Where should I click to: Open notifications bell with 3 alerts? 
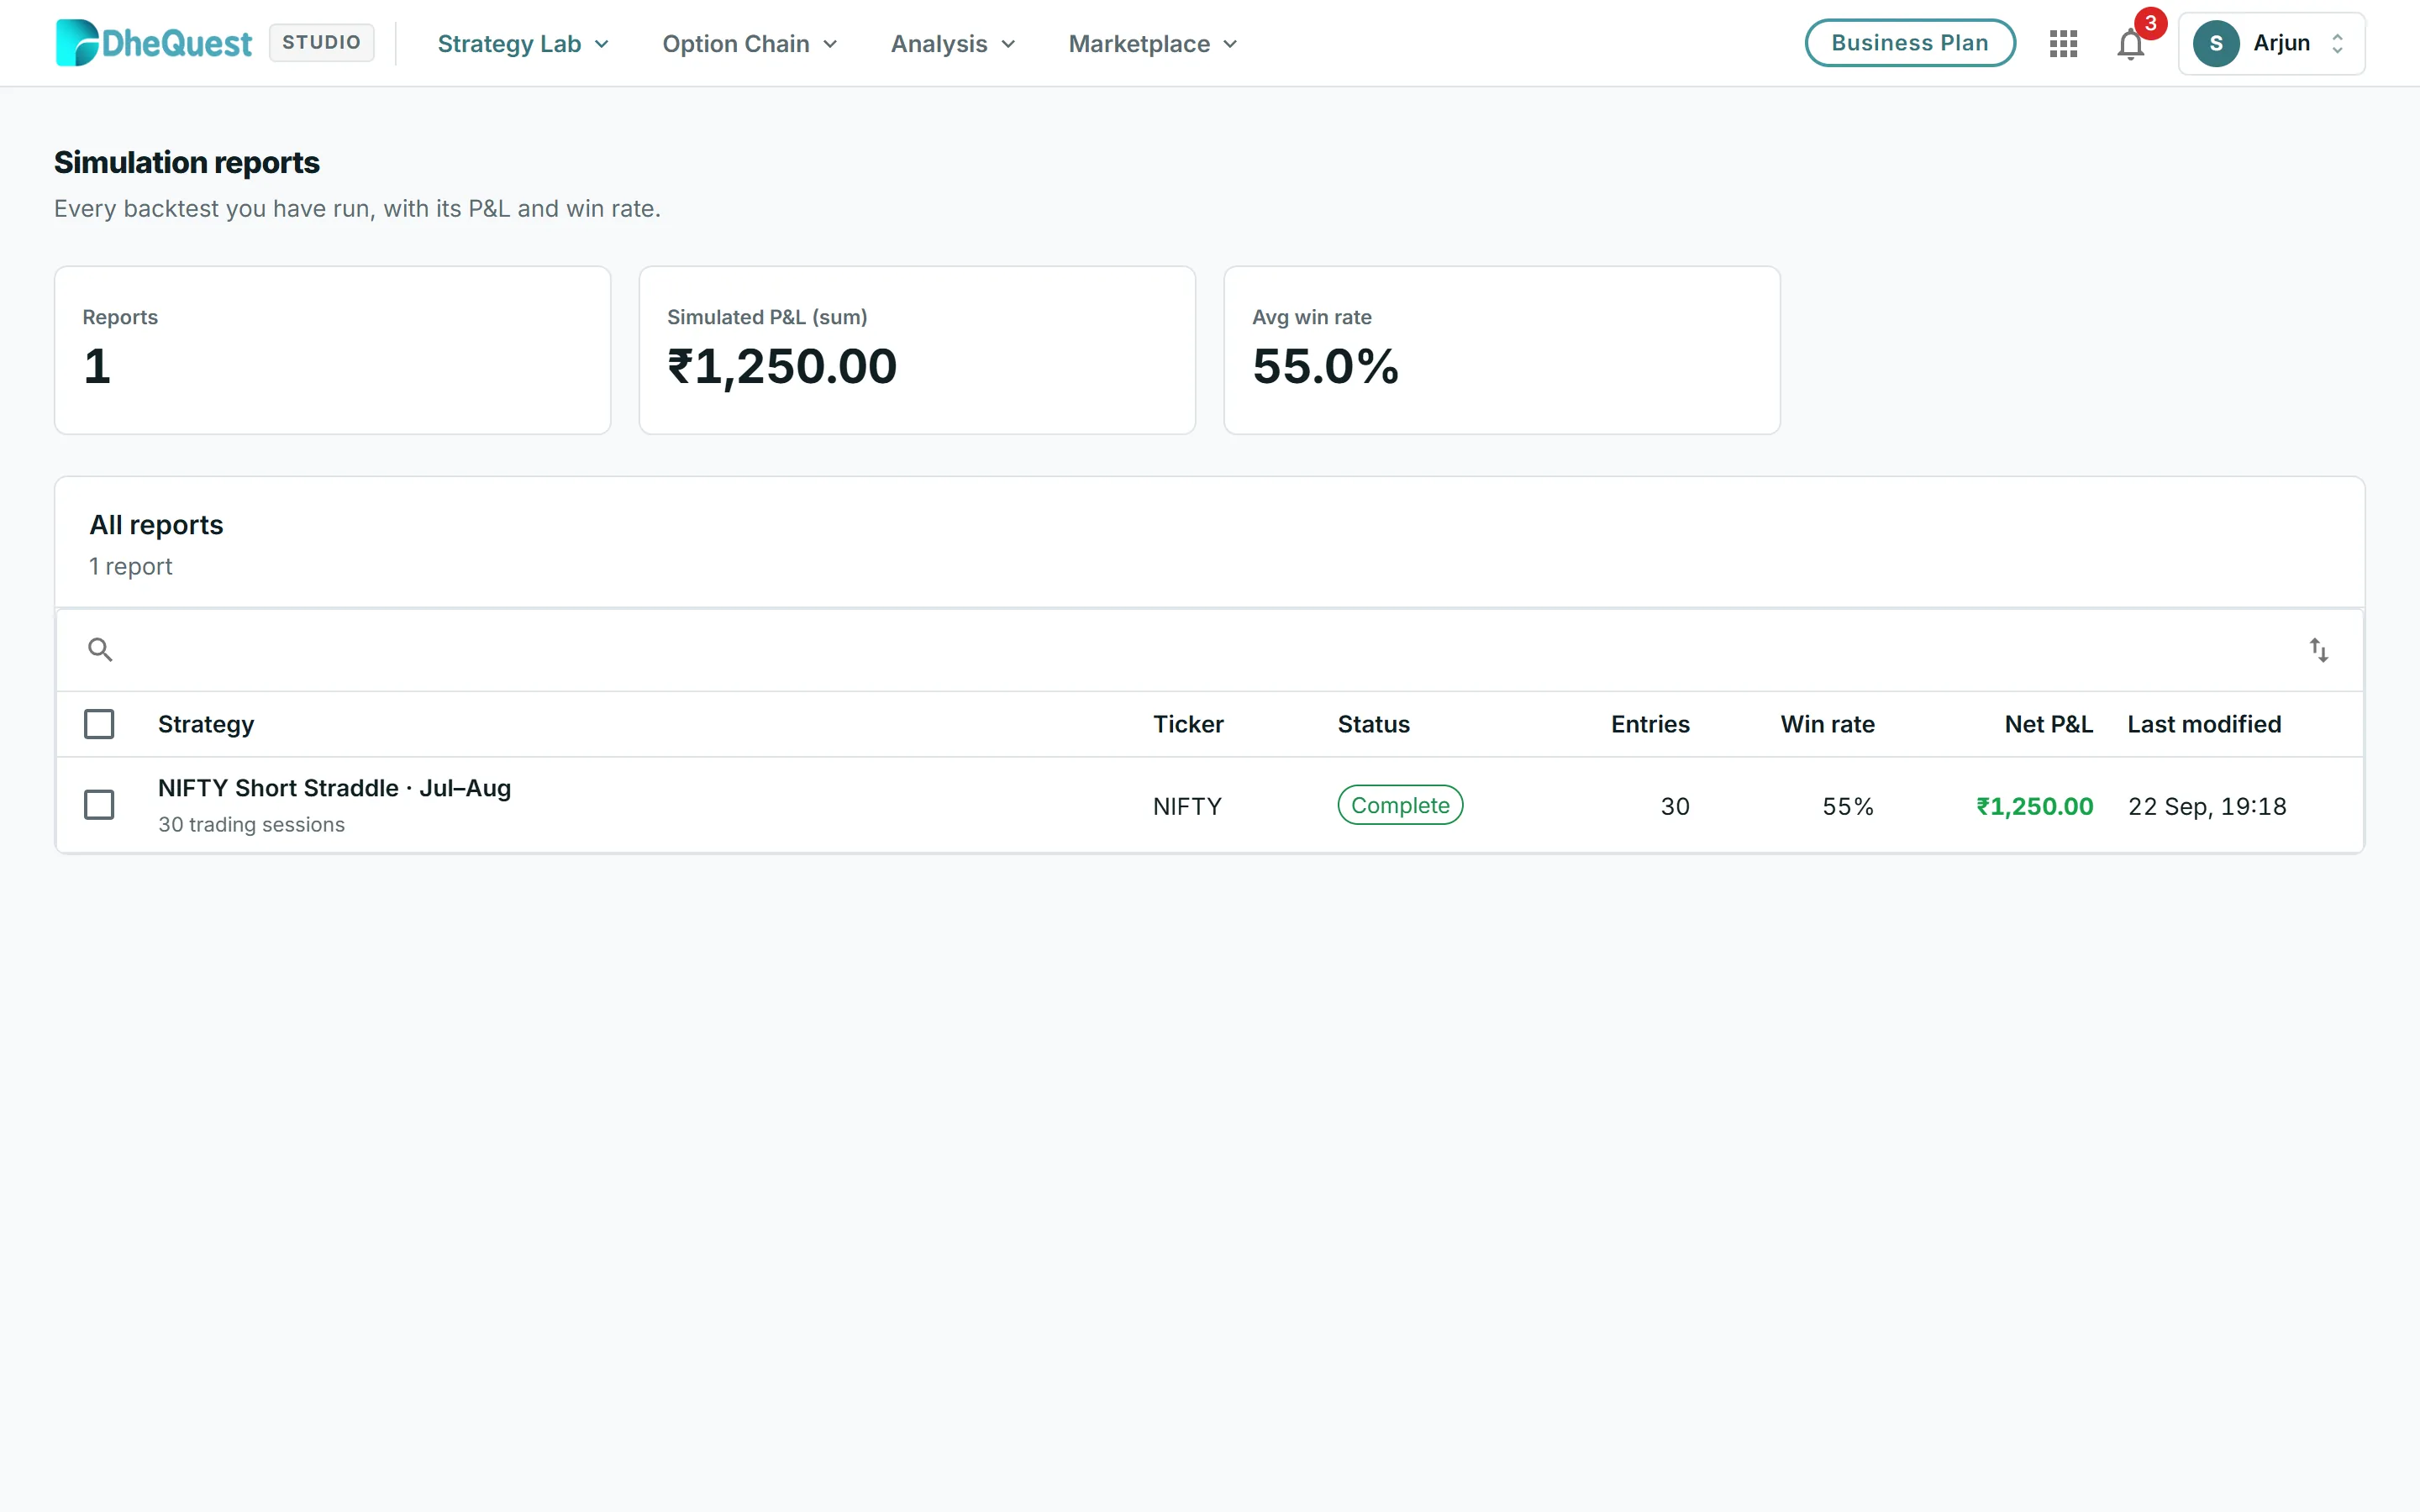[2131, 43]
